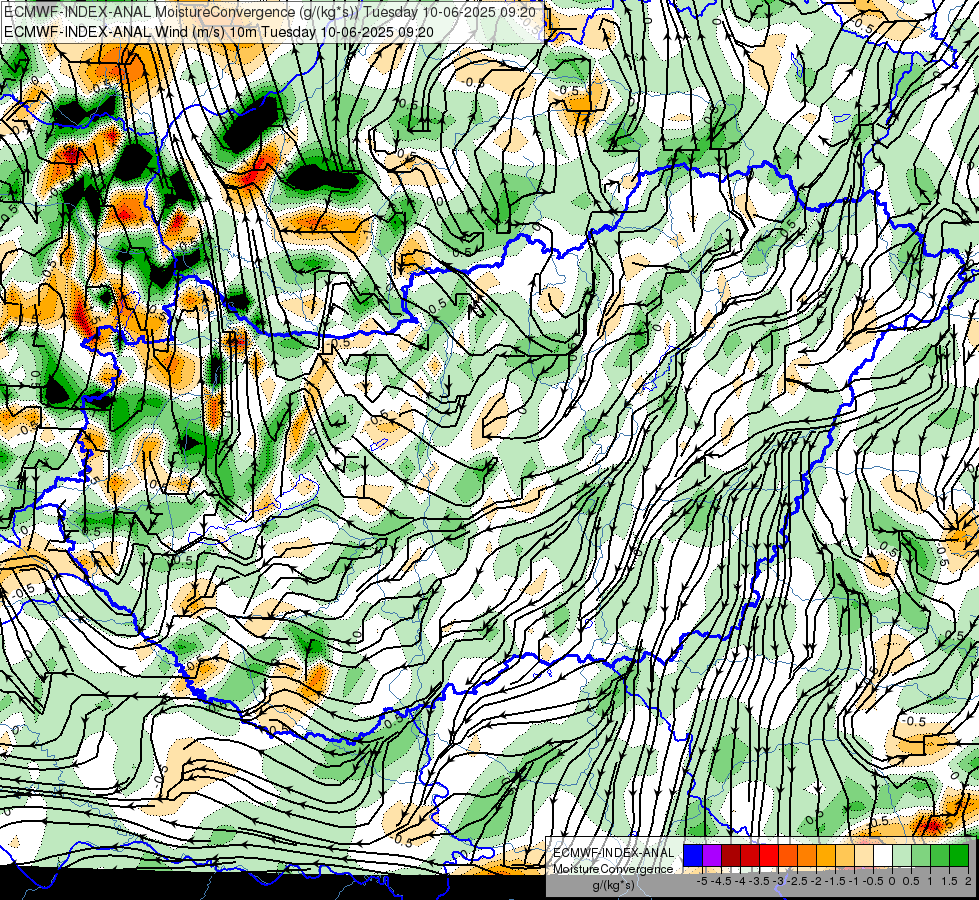Click the '2' legend tick label

point(968,881)
